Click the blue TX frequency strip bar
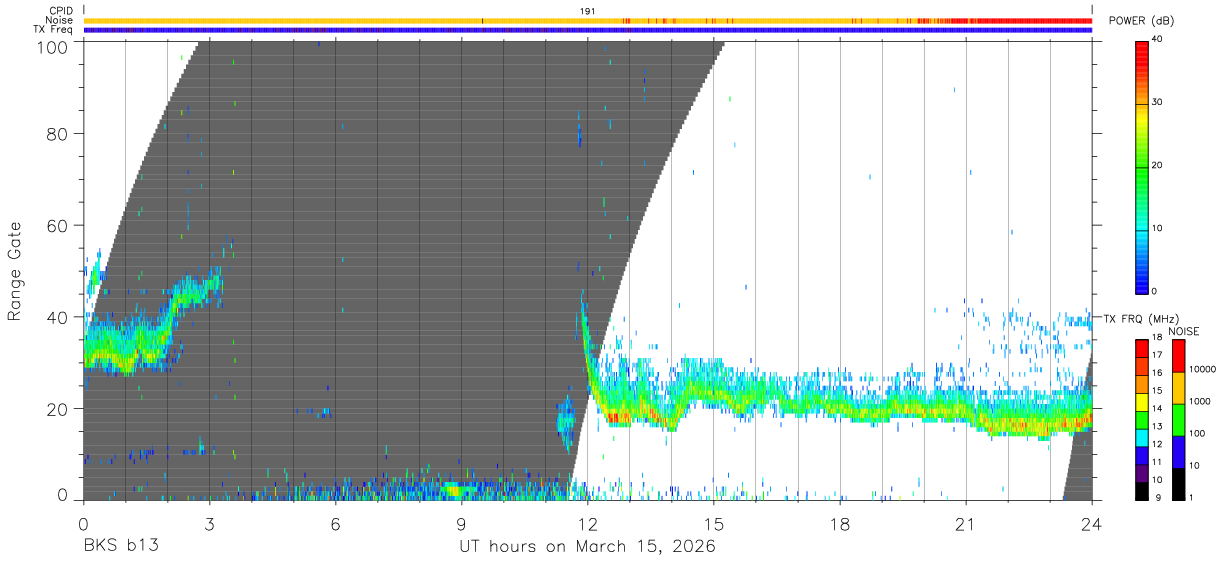Image resolution: width=1228 pixels, height=567 pixels. coord(587,30)
